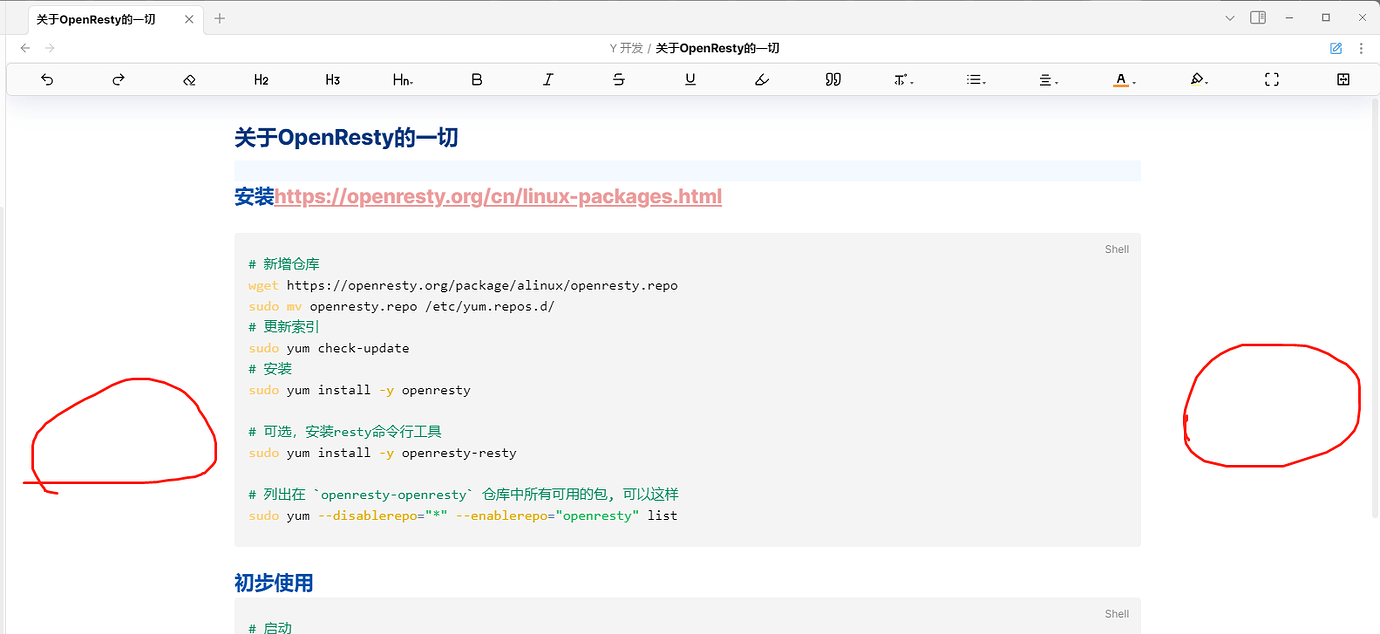Undo the last edit

tap(47, 80)
